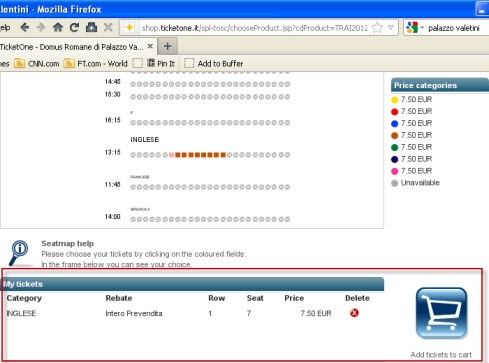Open the FT.com - World bookmark
The image size is (489, 363).
coord(96,63)
